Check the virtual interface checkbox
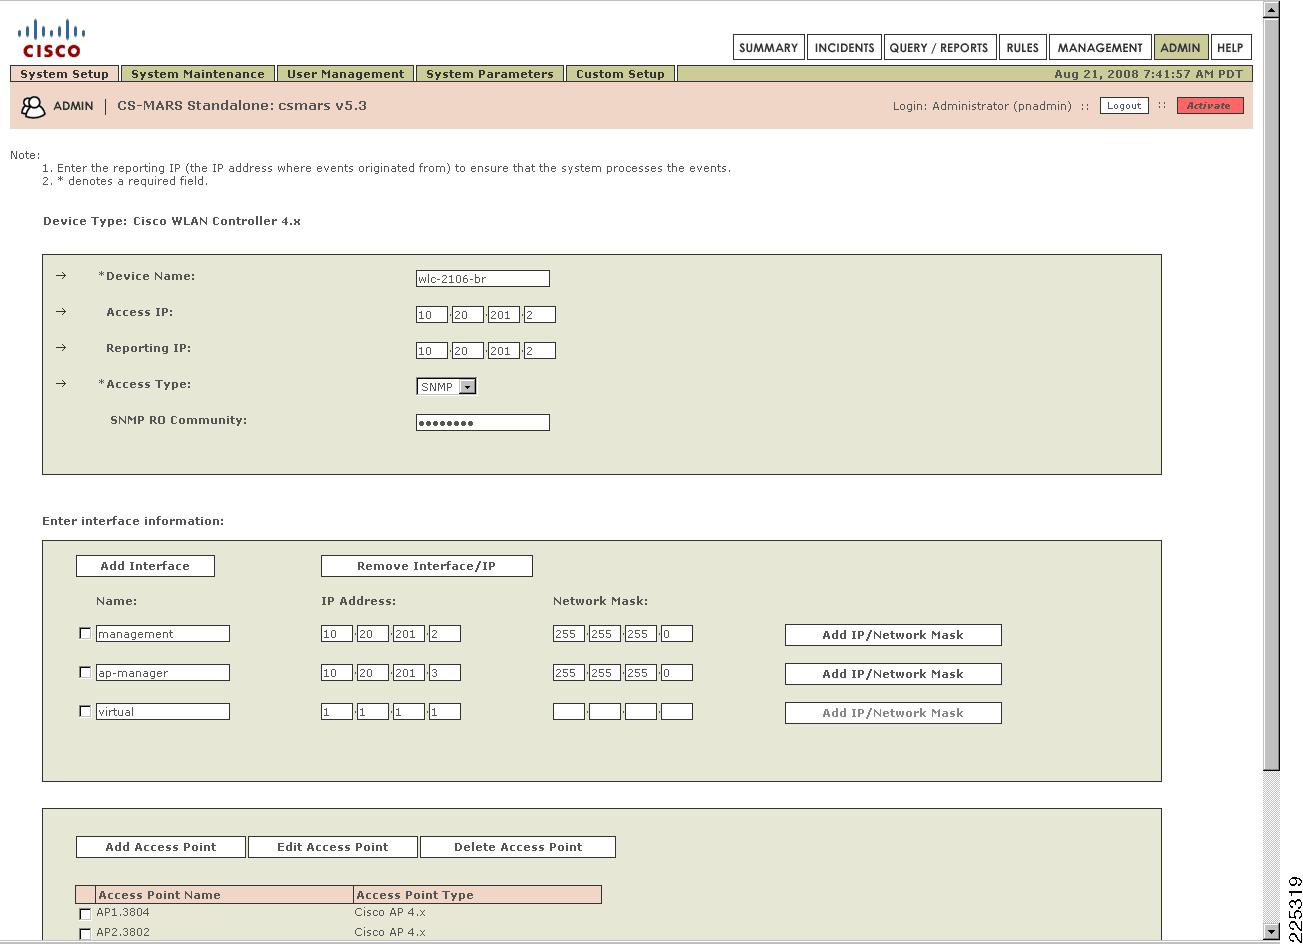The image size is (1303, 944). (x=84, y=711)
